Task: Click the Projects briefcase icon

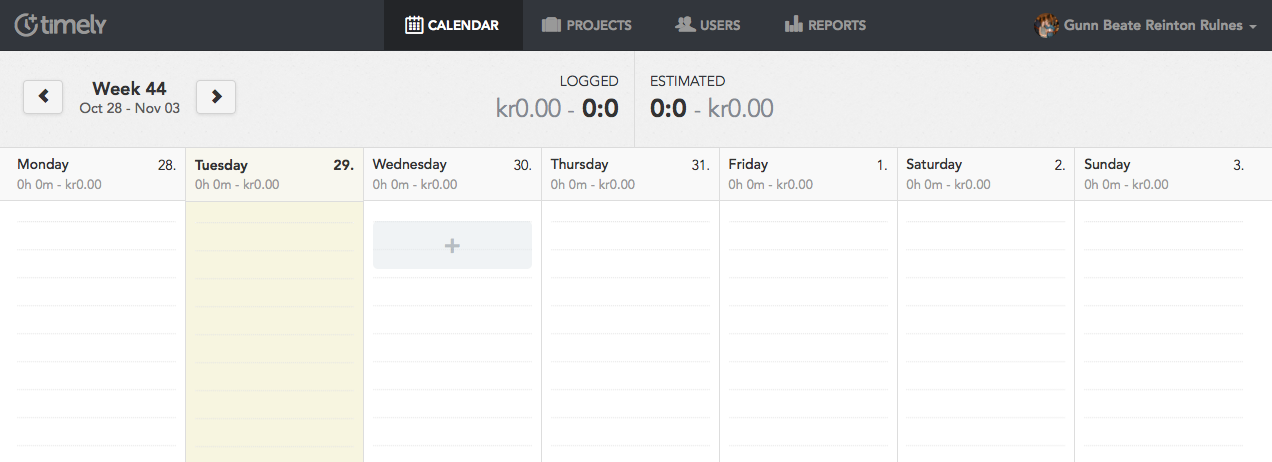Action: tap(551, 25)
